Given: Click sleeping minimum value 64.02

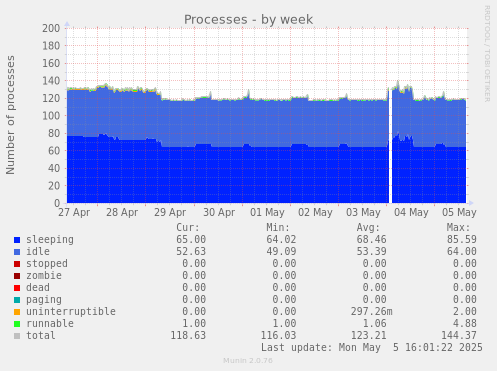Looking at the screenshot, I should (x=281, y=240).
